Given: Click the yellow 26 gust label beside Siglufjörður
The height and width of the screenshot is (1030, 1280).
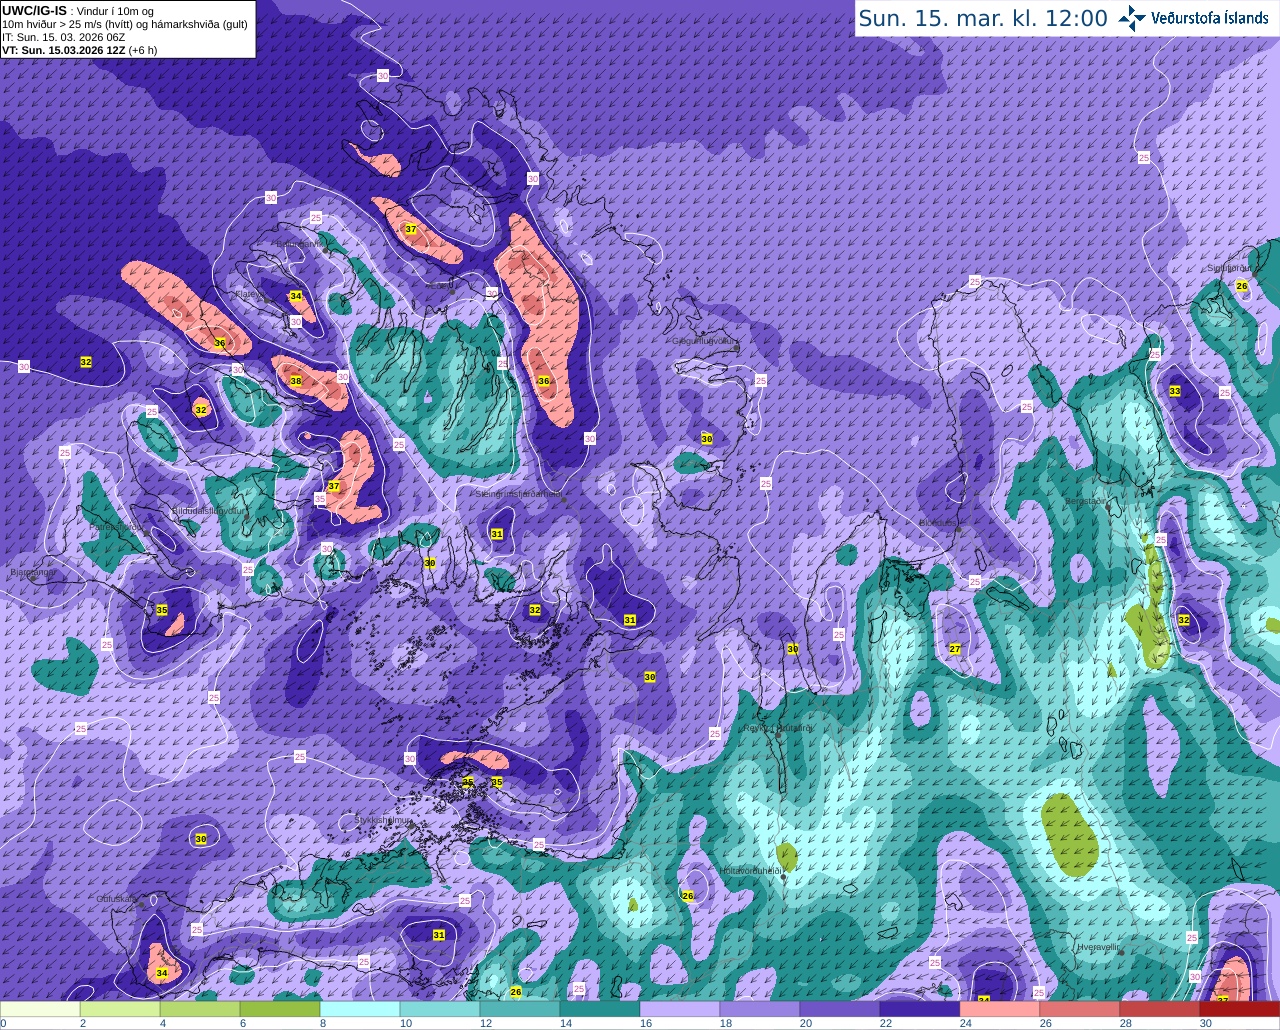Looking at the screenshot, I should pyautogui.click(x=1242, y=286).
